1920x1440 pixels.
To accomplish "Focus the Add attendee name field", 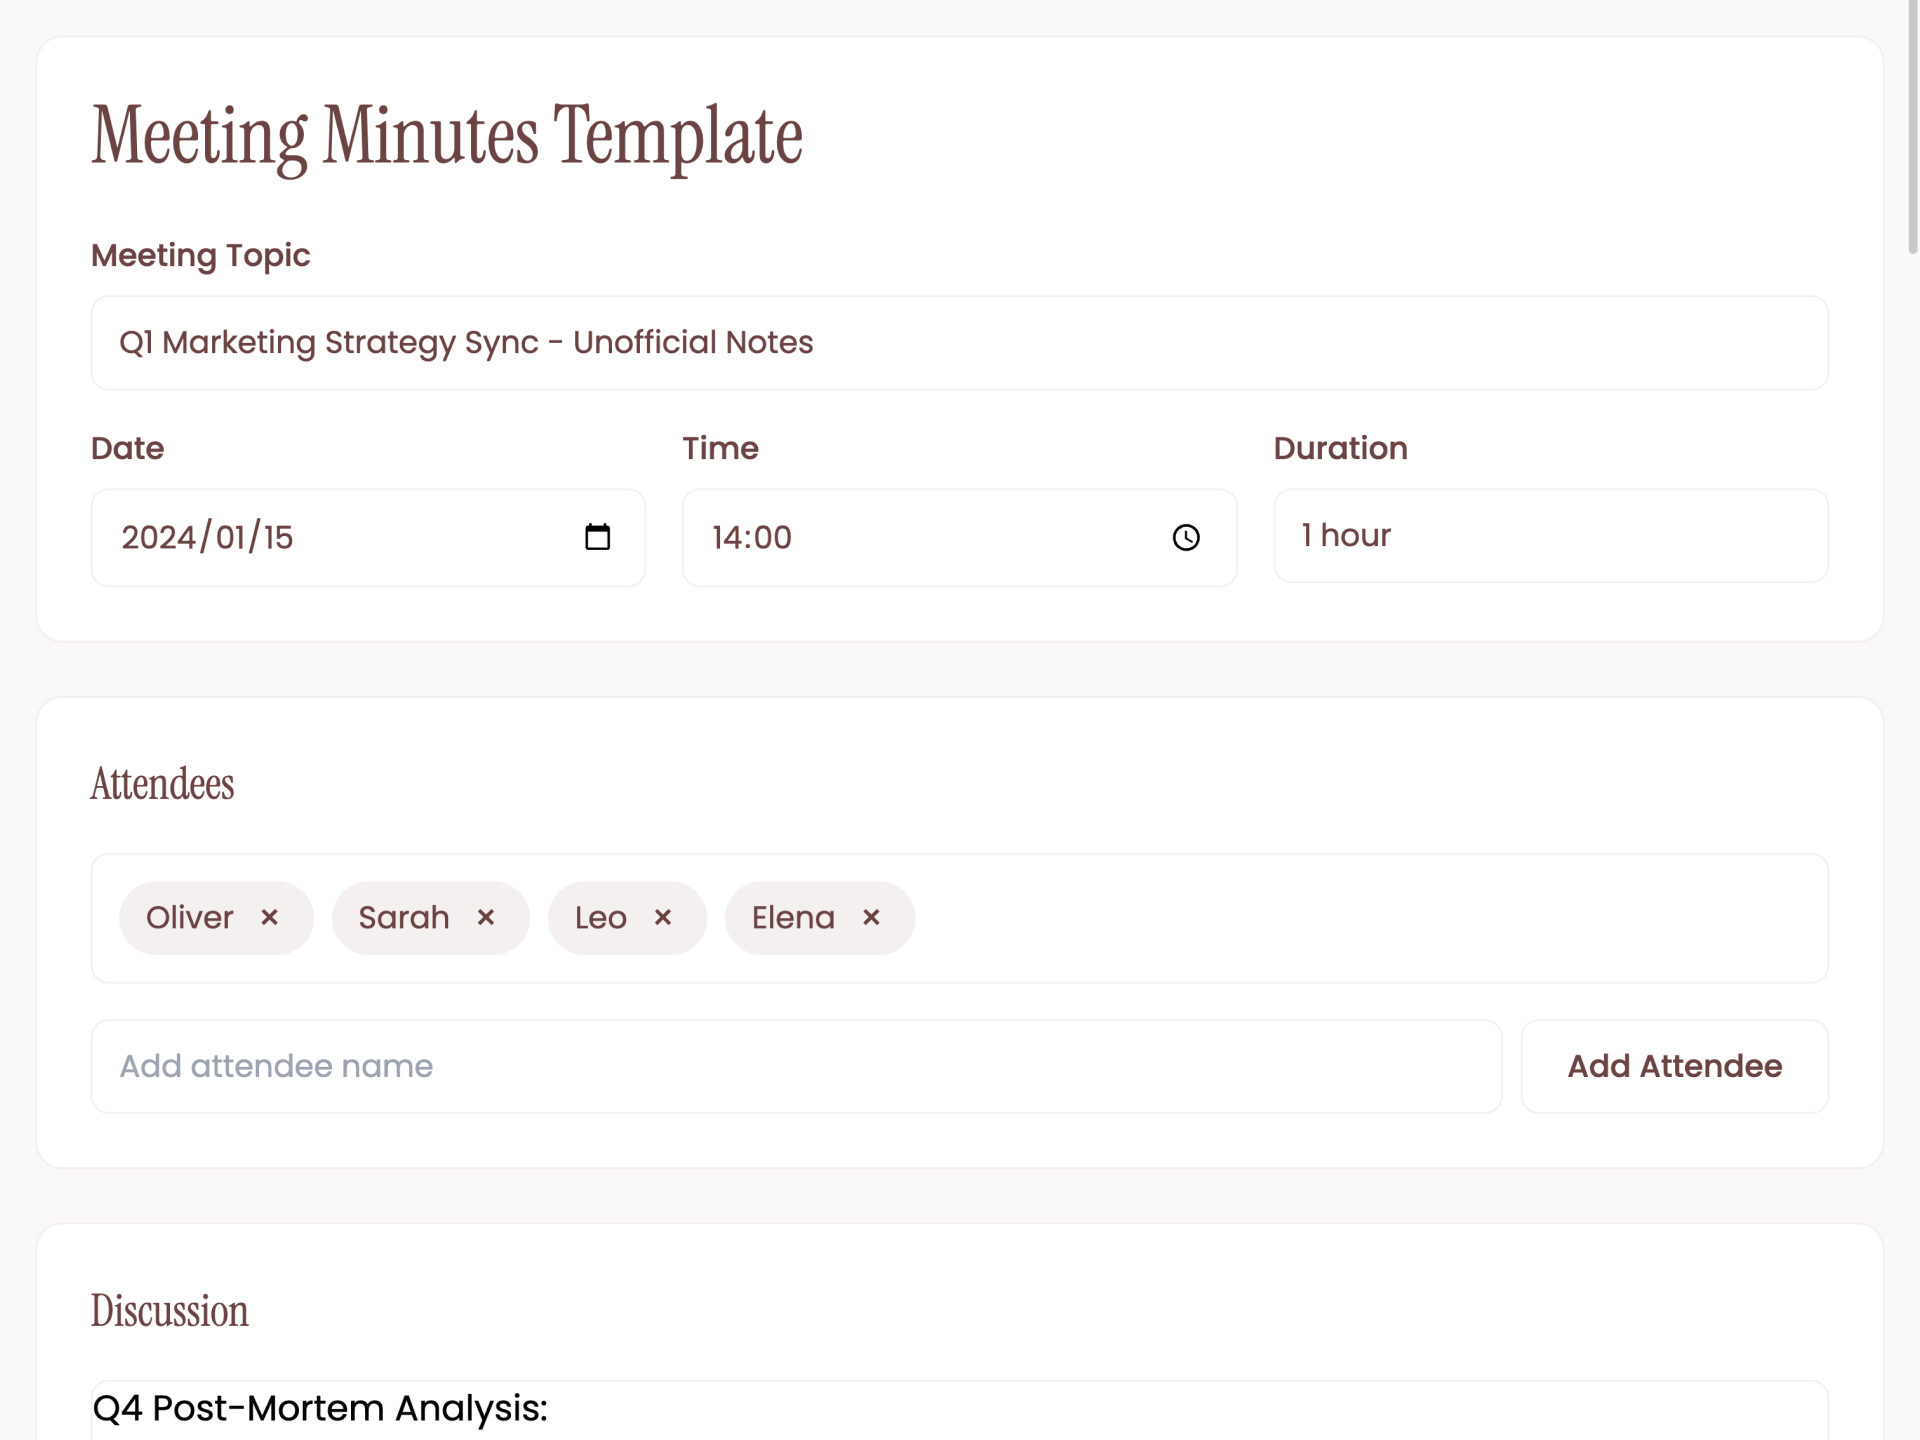I will point(796,1066).
